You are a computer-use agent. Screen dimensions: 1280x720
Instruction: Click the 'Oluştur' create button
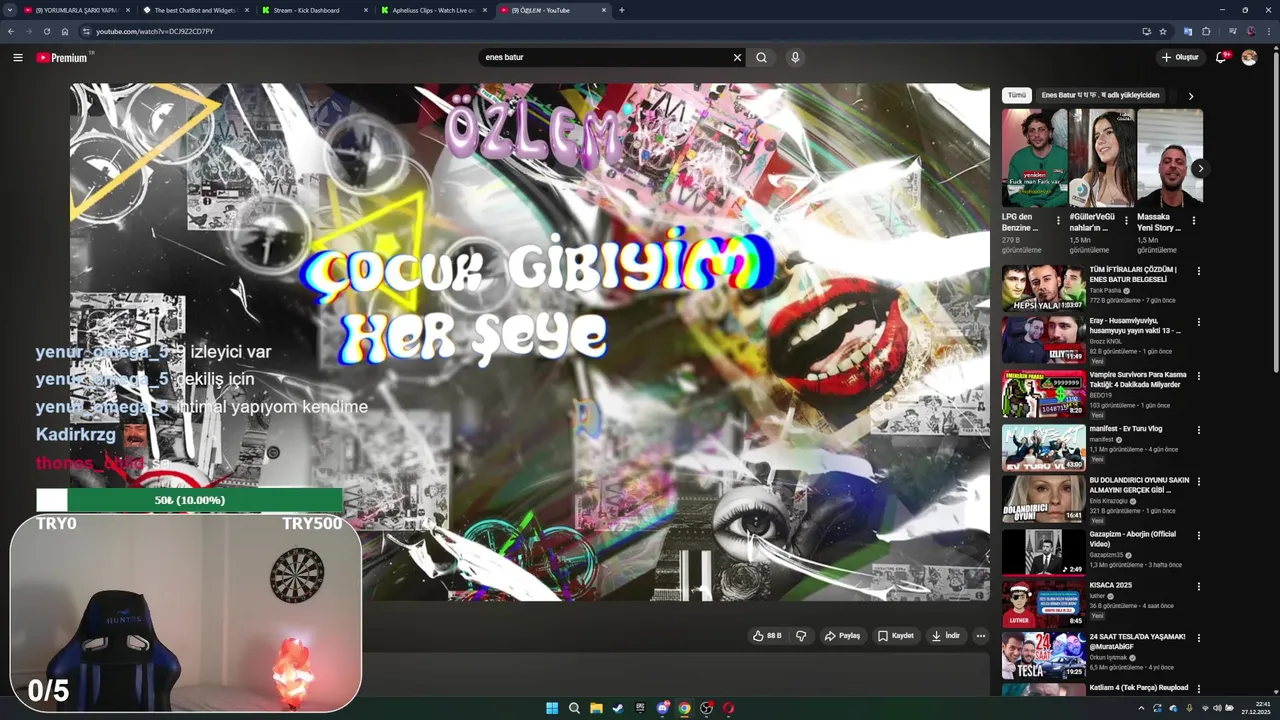1180,57
